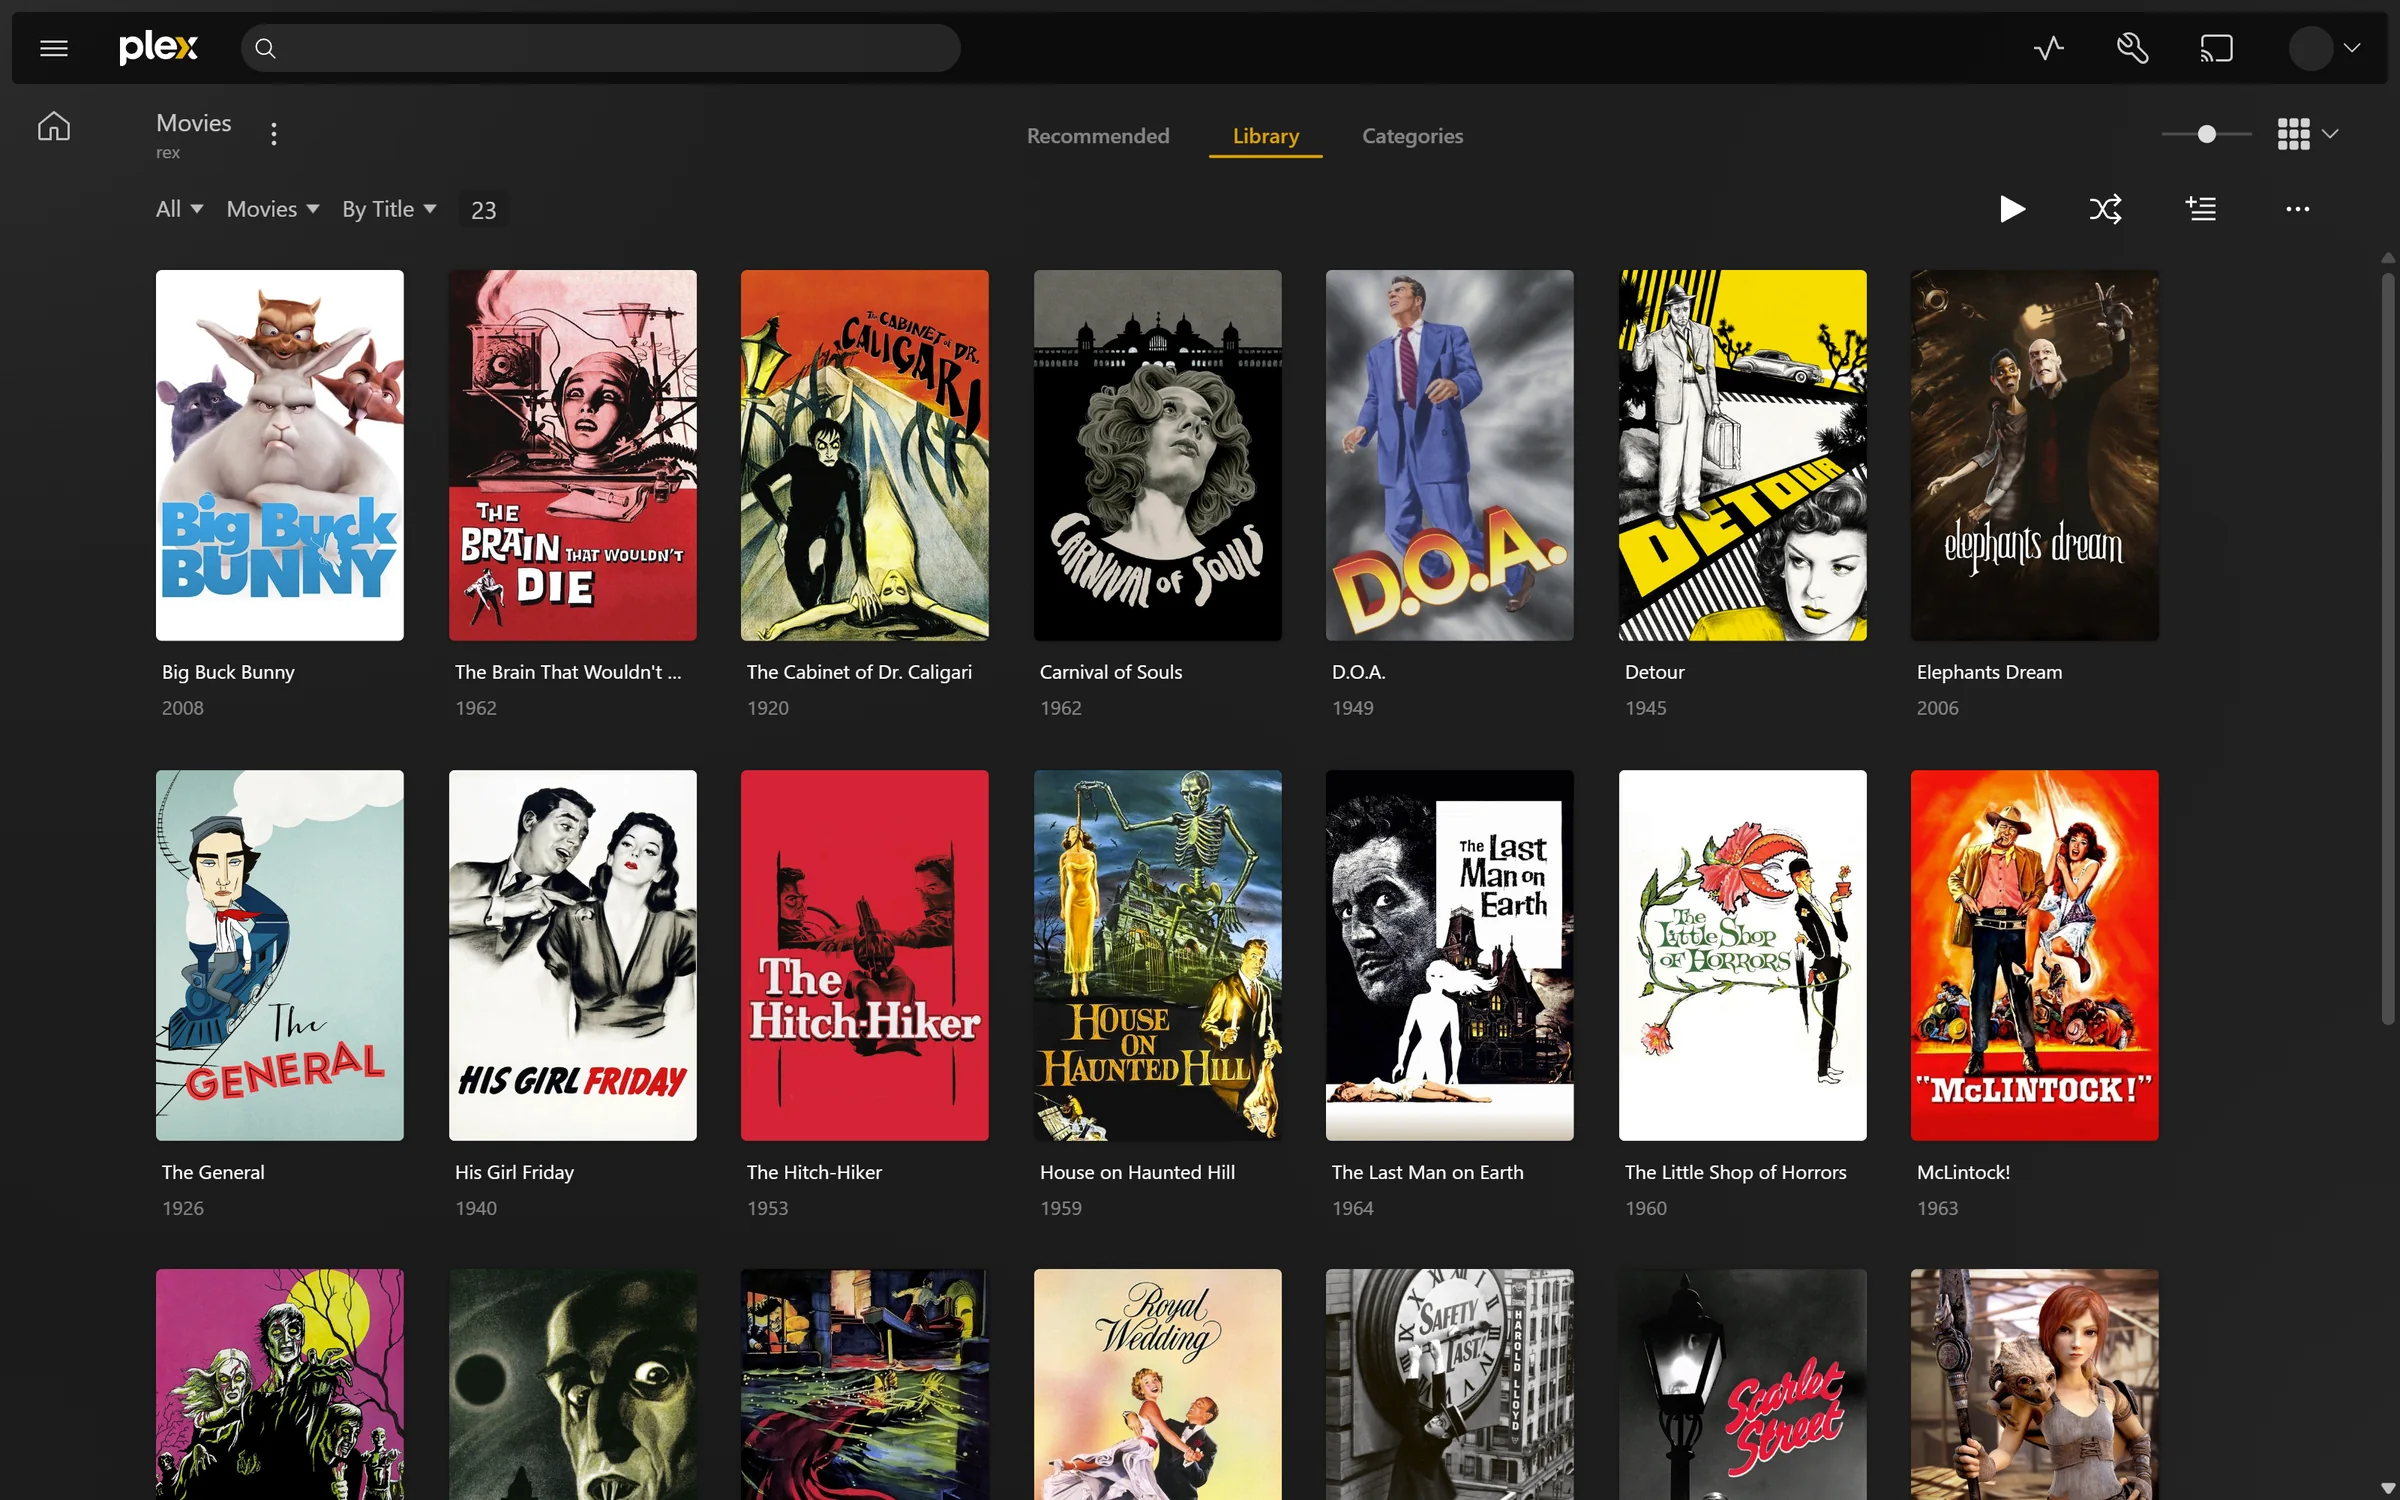Expand the Movies type dropdown
2400x1500 pixels.
[273, 209]
